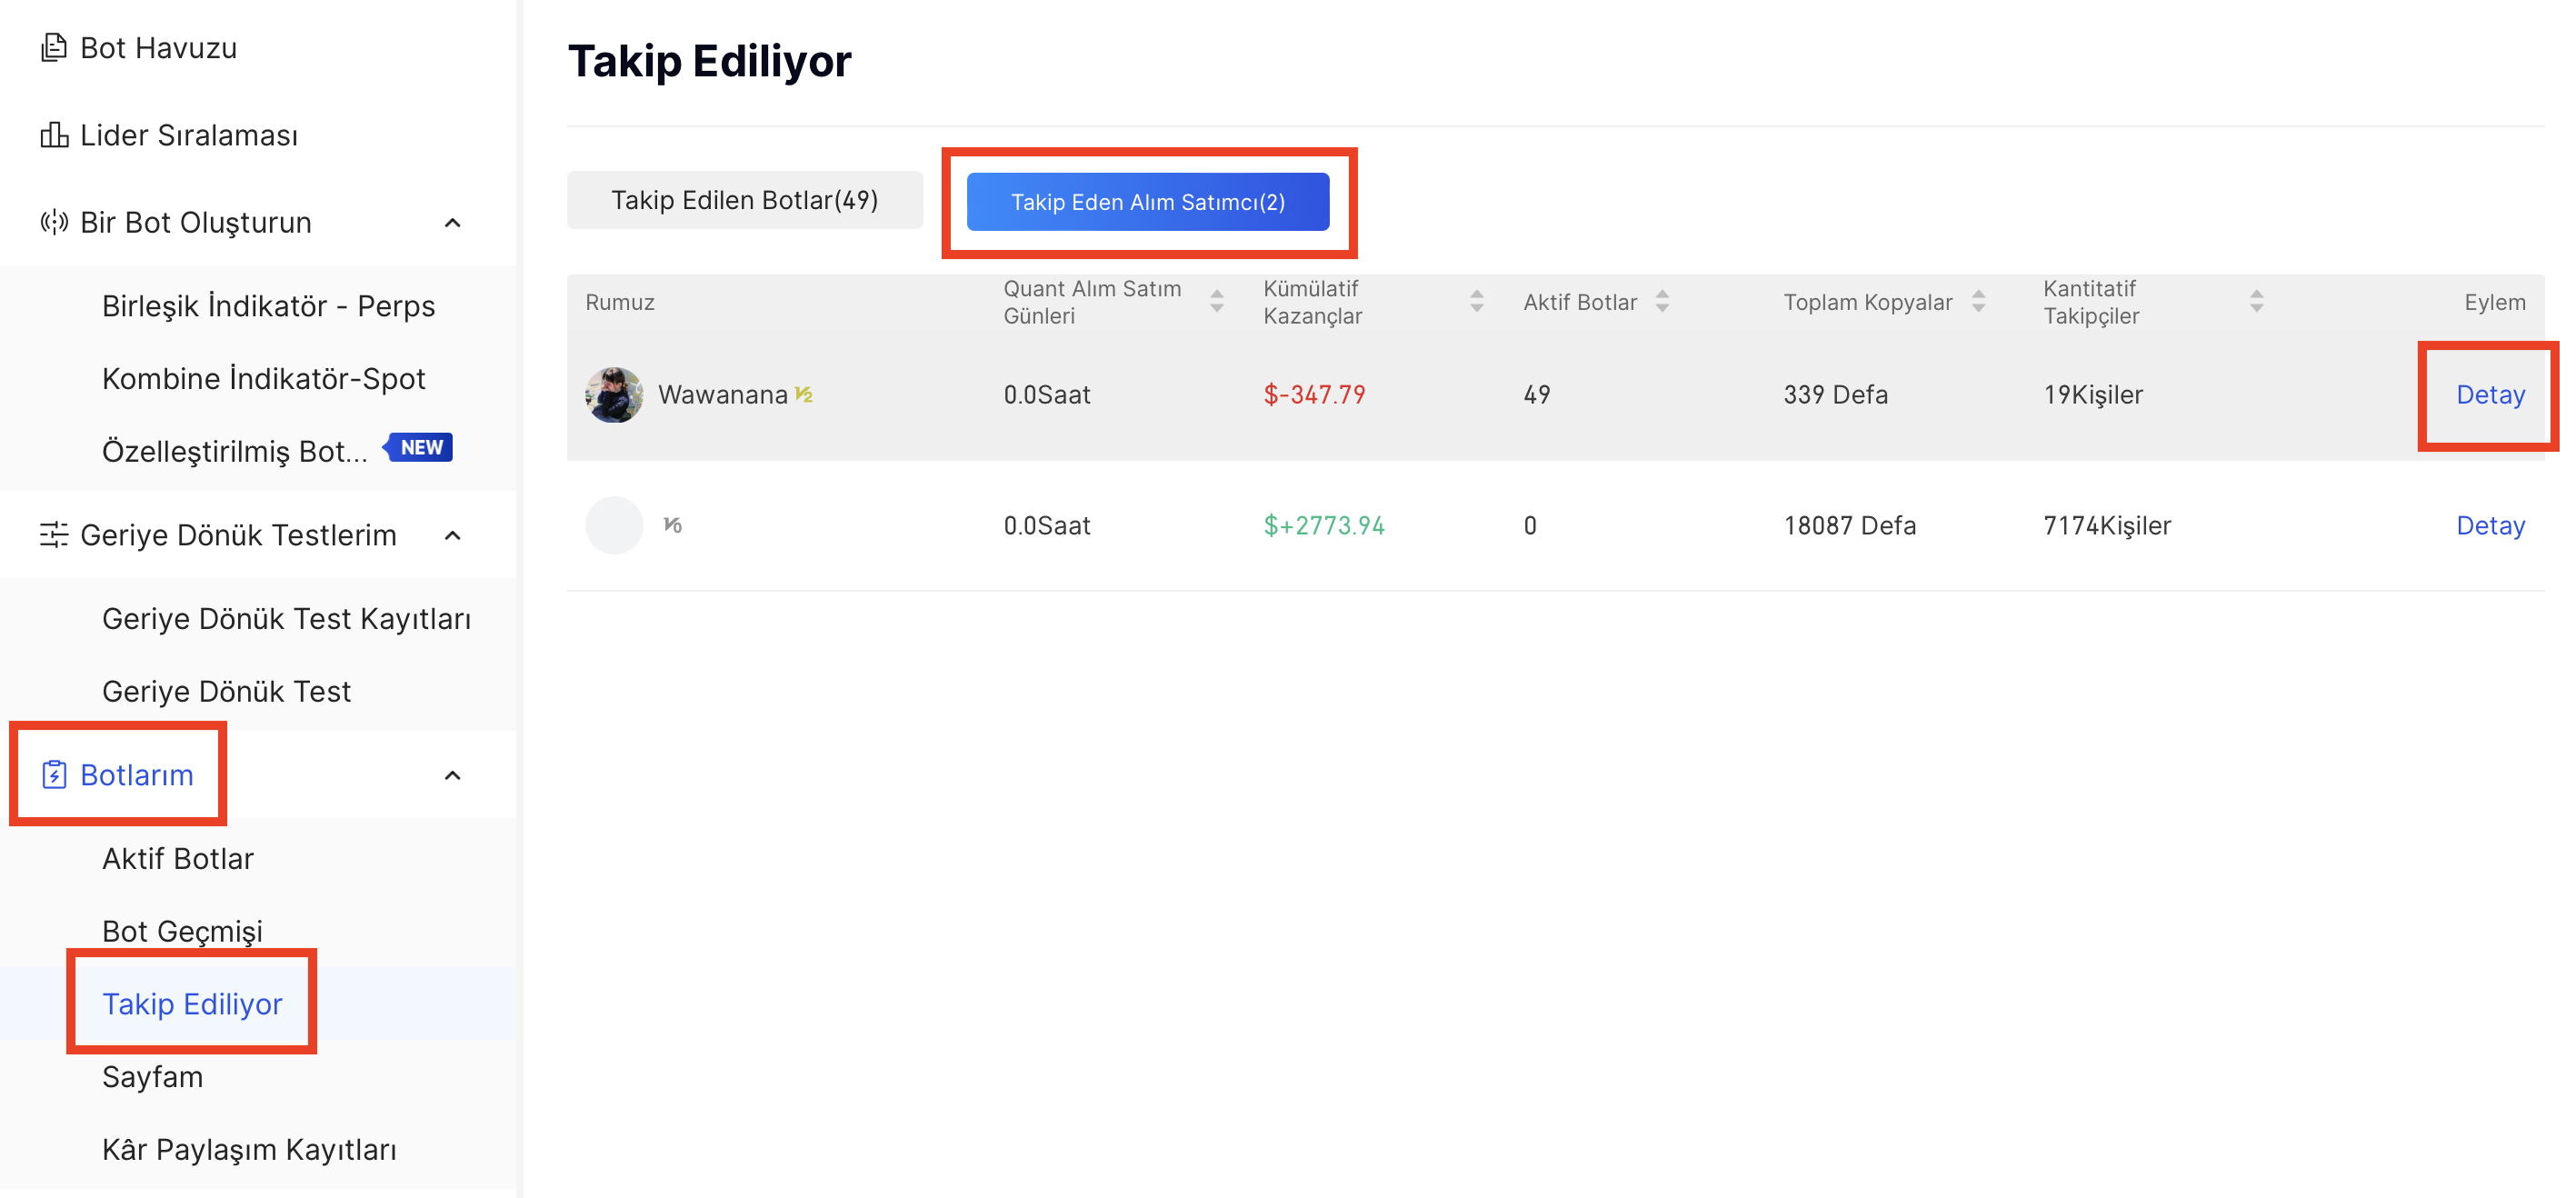Sort by Kümülatif Kazançlar column
The image size is (2576, 1198).
[x=1476, y=301]
